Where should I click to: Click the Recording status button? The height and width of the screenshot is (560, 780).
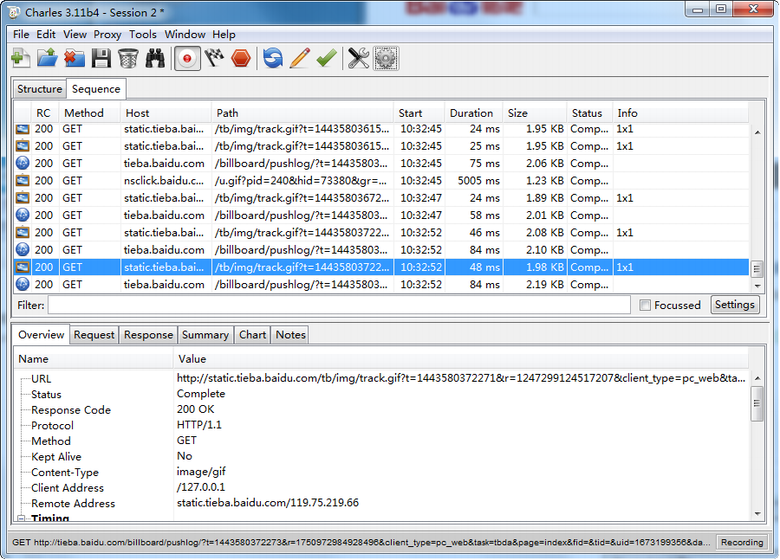tap(742, 542)
